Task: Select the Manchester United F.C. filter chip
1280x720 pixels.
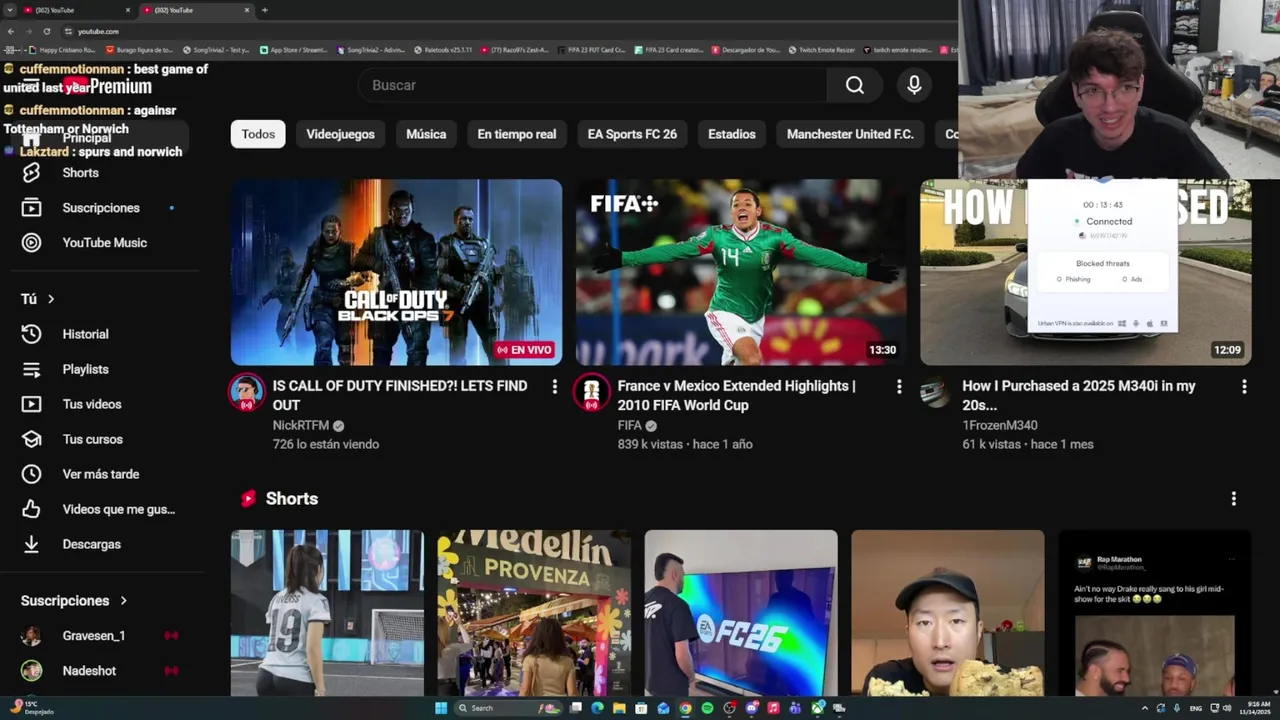Action: [x=850, y=134]
